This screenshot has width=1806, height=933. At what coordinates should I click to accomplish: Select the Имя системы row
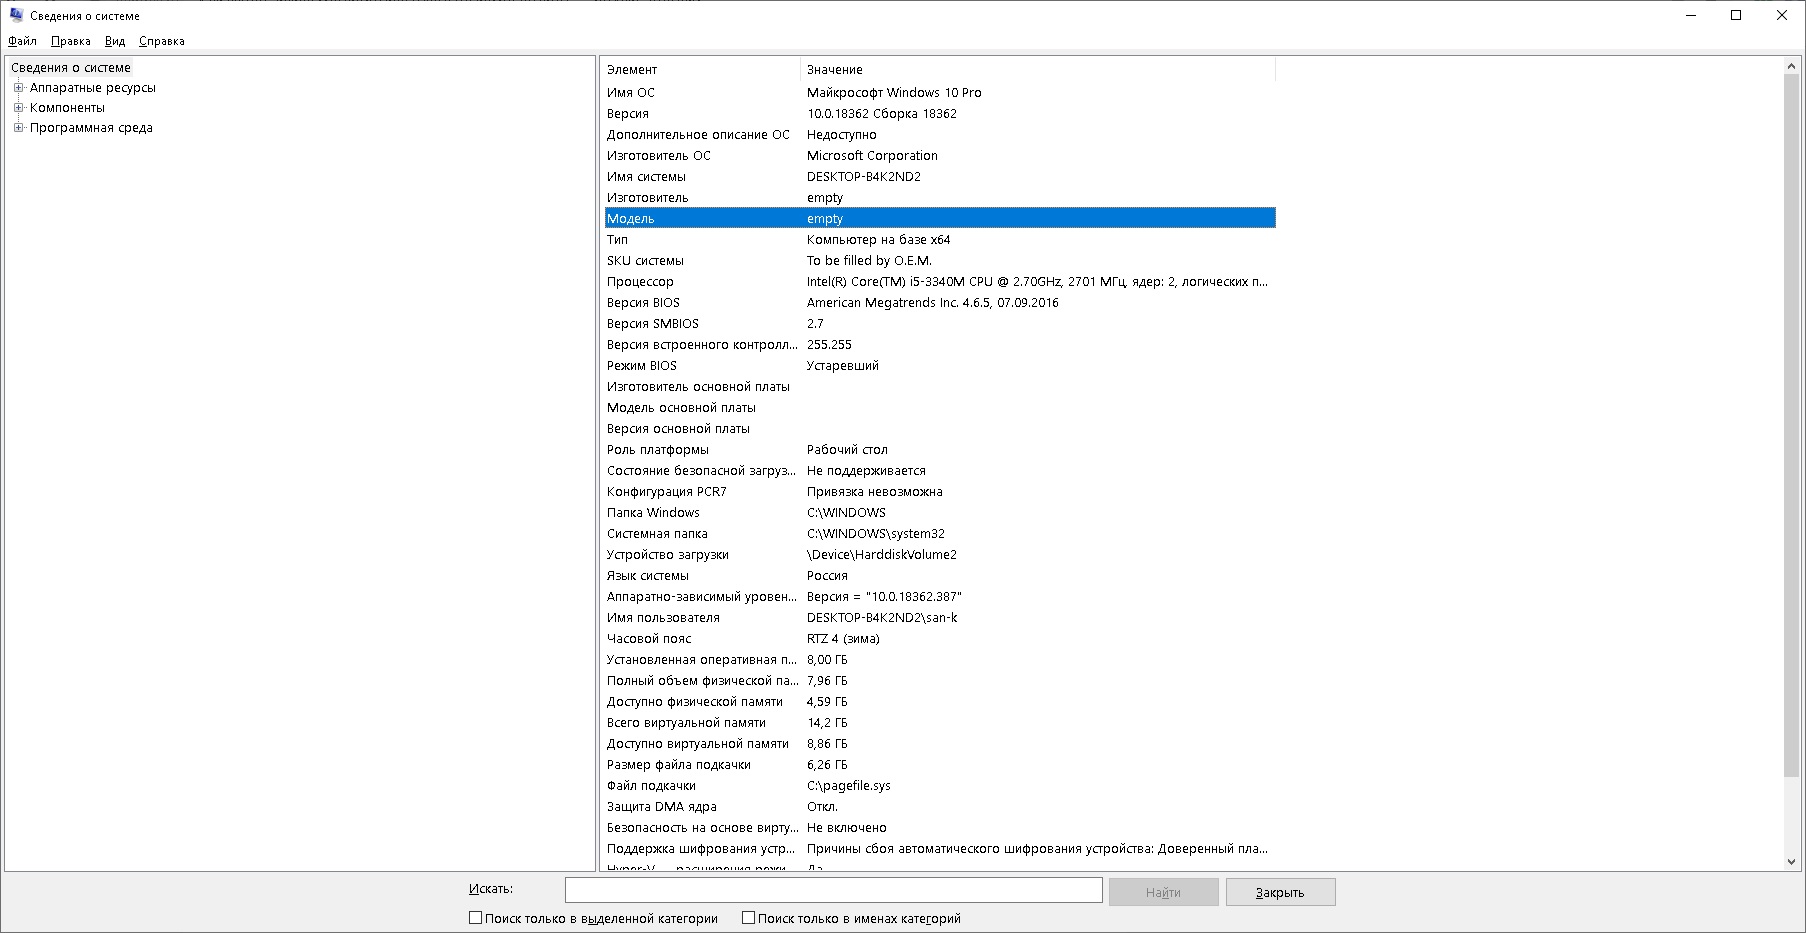coord(940,176)
